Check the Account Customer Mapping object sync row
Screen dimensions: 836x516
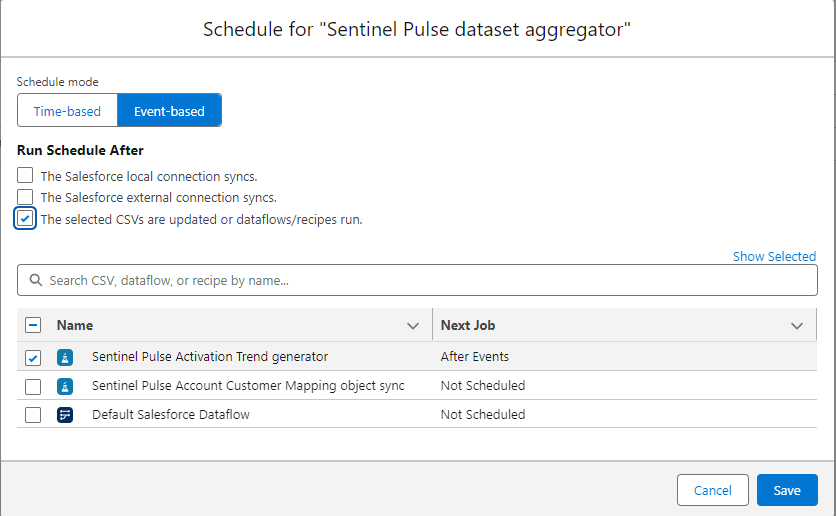[x=33, y=386]
